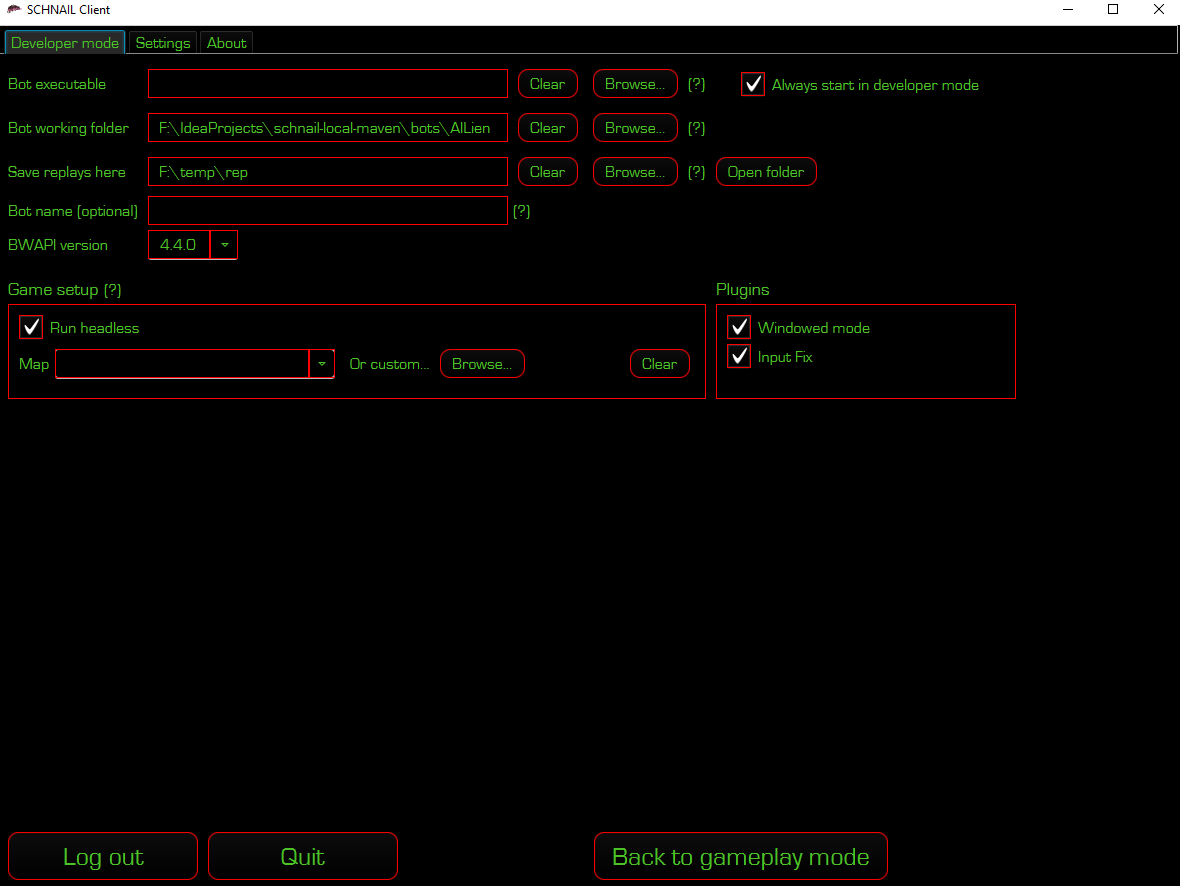Close the SCHNAIL Client window
1180x888 pixels.
tap(1158, 10)
